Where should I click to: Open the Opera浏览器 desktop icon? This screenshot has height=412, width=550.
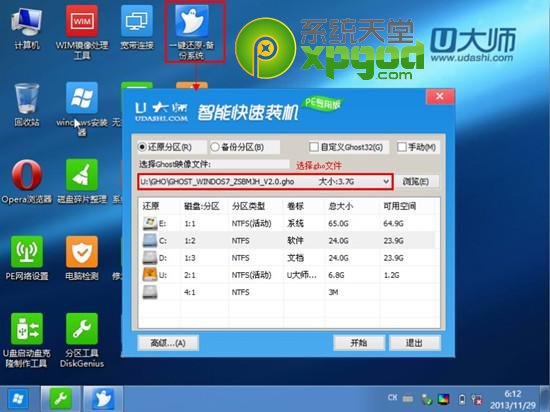pos(27,182)
